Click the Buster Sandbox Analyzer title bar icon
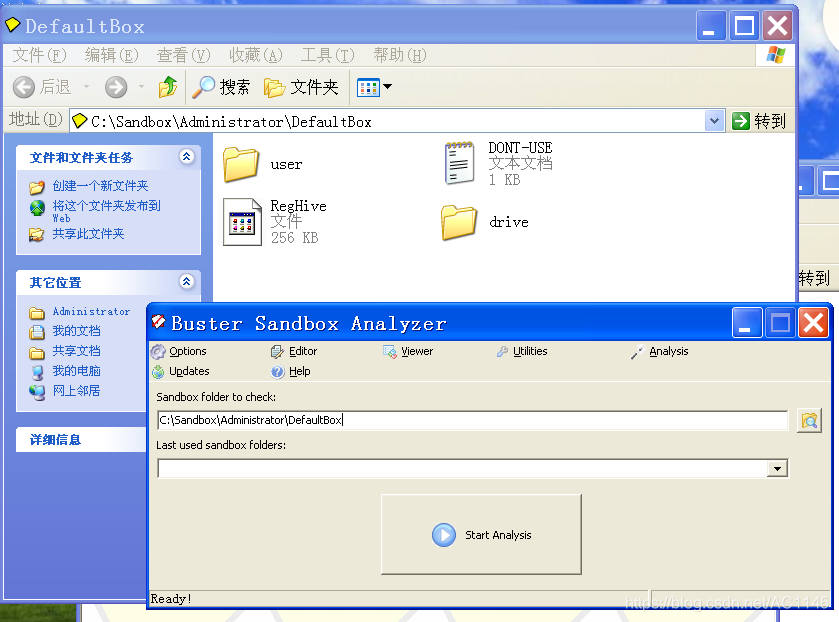 pos(158,322)
